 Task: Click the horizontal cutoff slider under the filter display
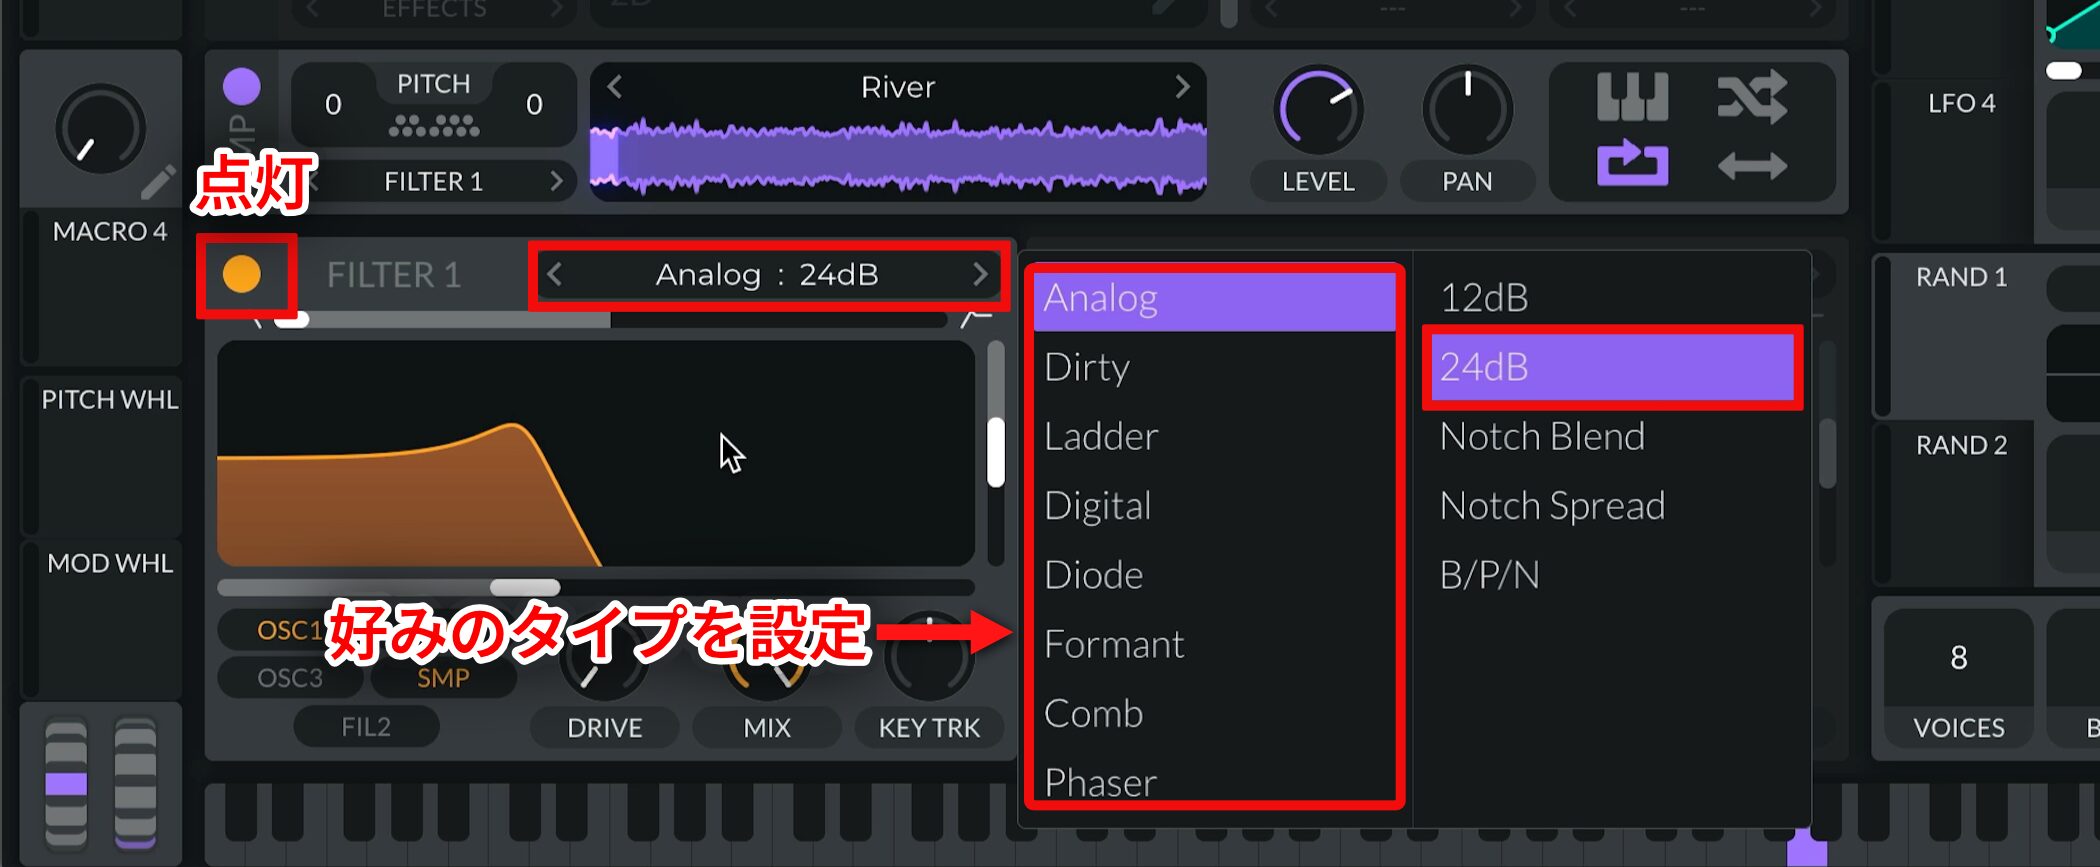pos(595,587)
